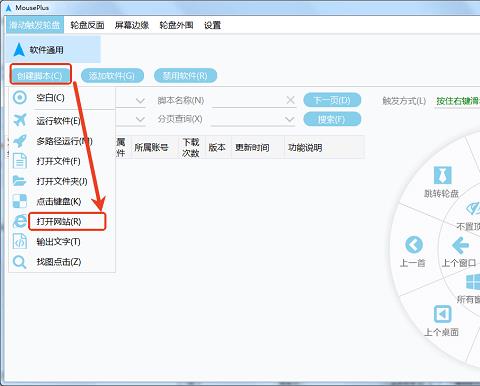Expand the 分页查询(X) combo box
The width and height of the screenshot is (480, 386).
(x=290, y=119)
